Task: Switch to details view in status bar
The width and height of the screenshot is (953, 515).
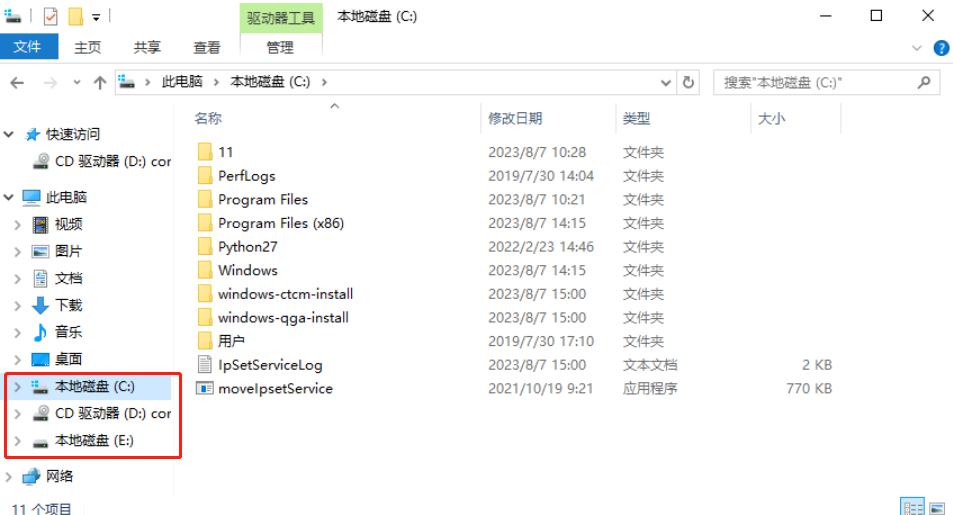Action: pyautogui.click(x=912, y=507)
